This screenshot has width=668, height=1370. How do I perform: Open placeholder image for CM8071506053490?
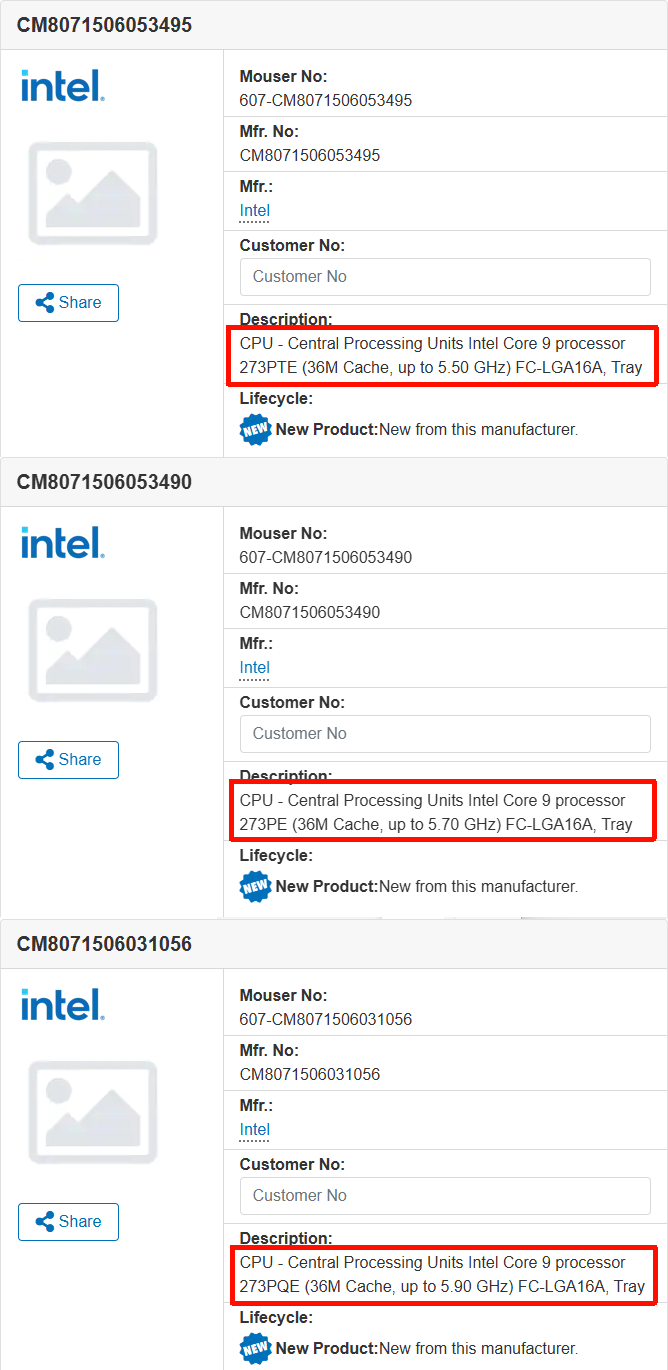[x=93, y=650]
